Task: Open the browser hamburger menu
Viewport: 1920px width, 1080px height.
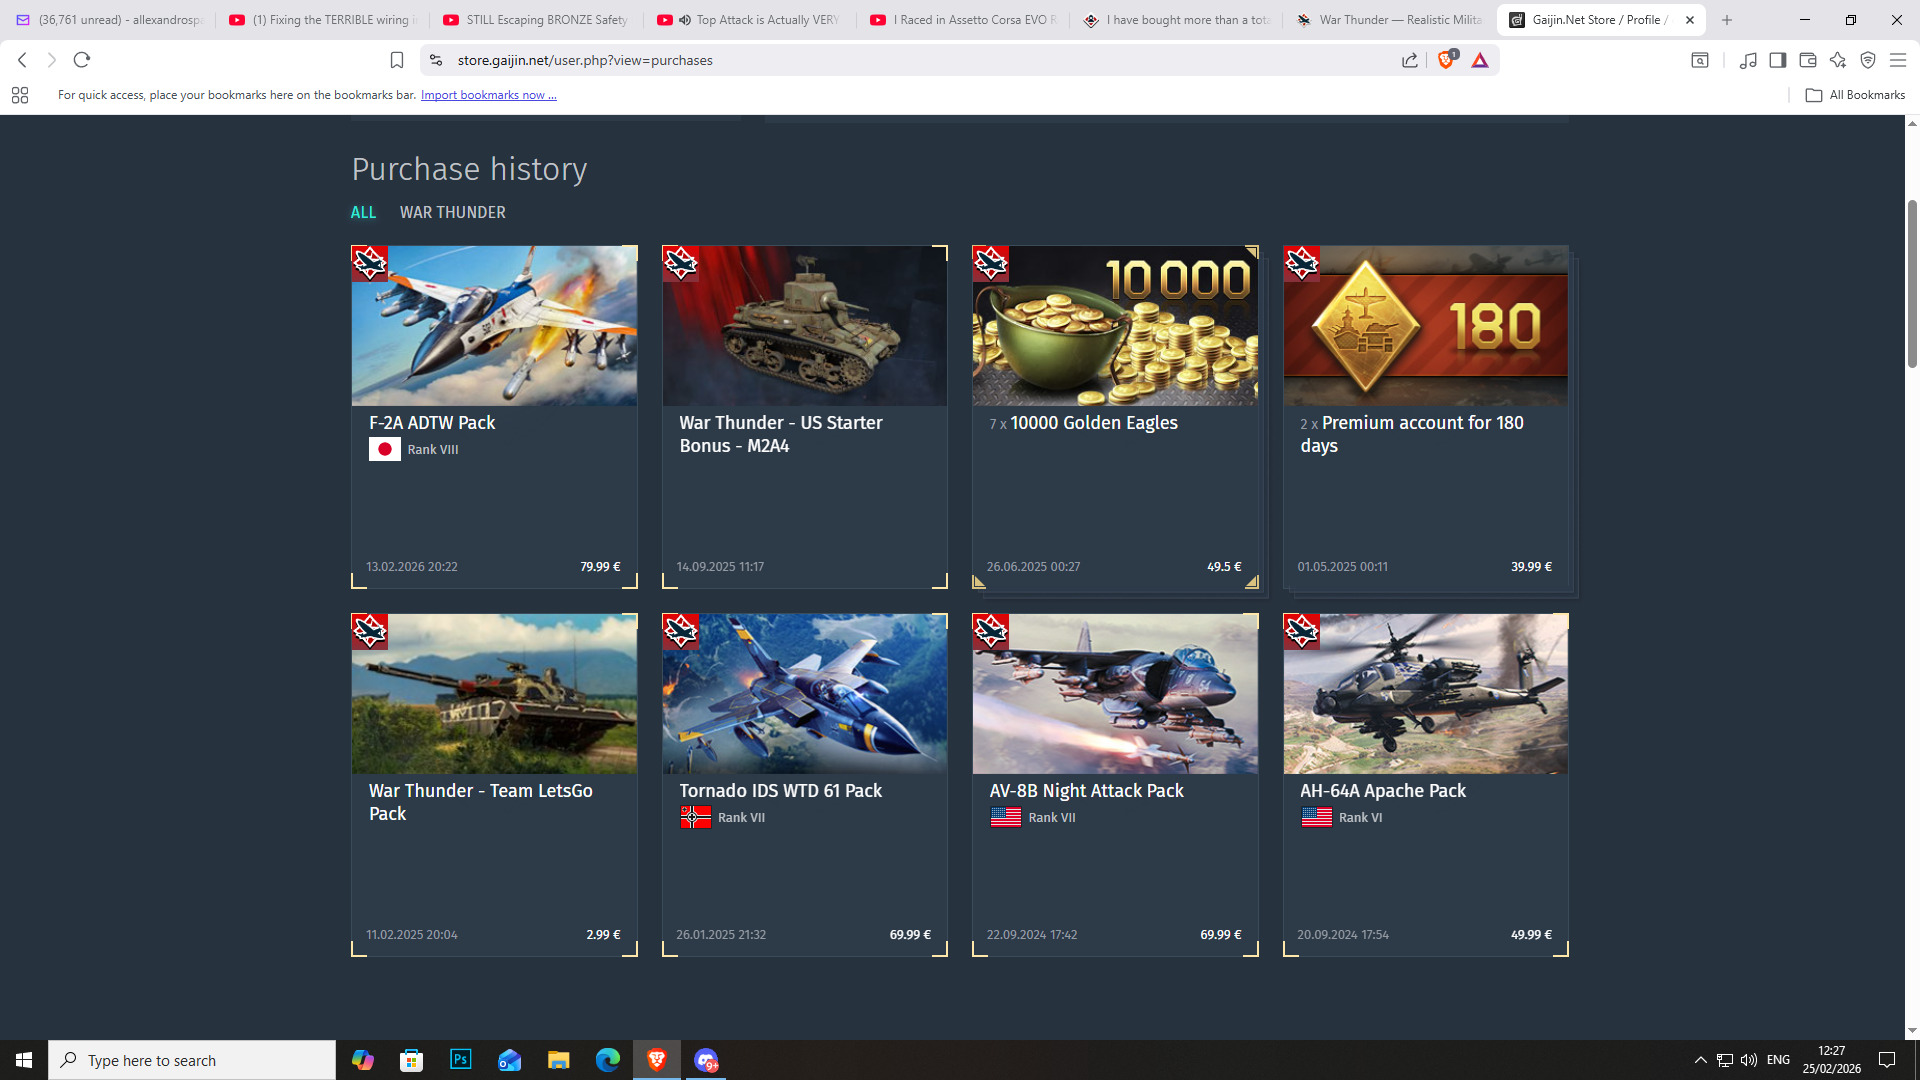Action: (x=1897, y=60)
